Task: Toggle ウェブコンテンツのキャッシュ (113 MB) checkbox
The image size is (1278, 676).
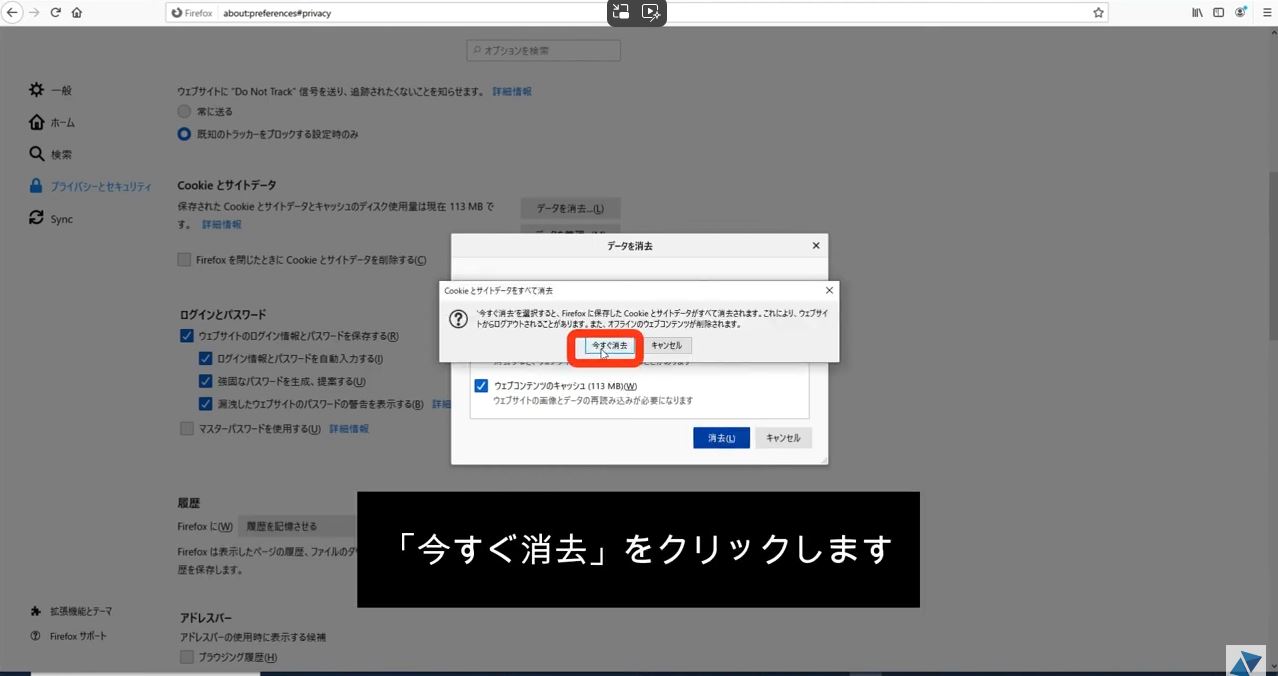Action: [x=482, y=386]
